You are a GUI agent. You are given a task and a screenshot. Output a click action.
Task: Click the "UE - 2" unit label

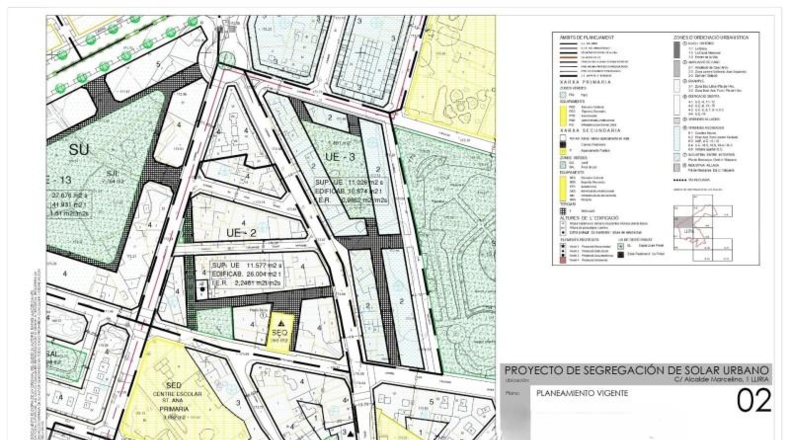(241, 233)
